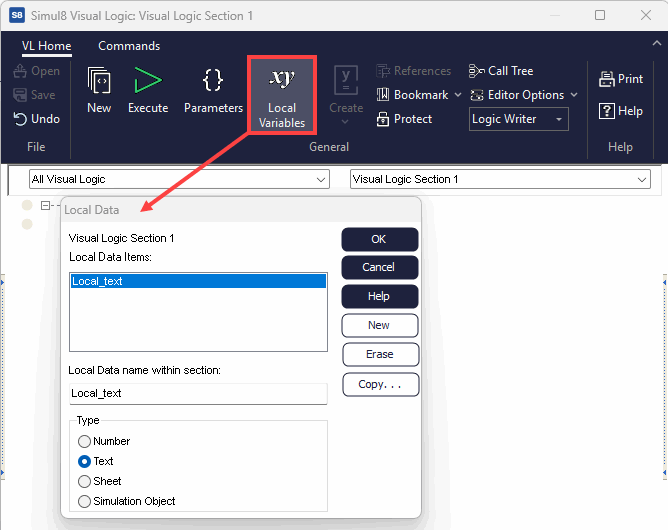
Task: Click the Copy... button
Action: (380, 385)
